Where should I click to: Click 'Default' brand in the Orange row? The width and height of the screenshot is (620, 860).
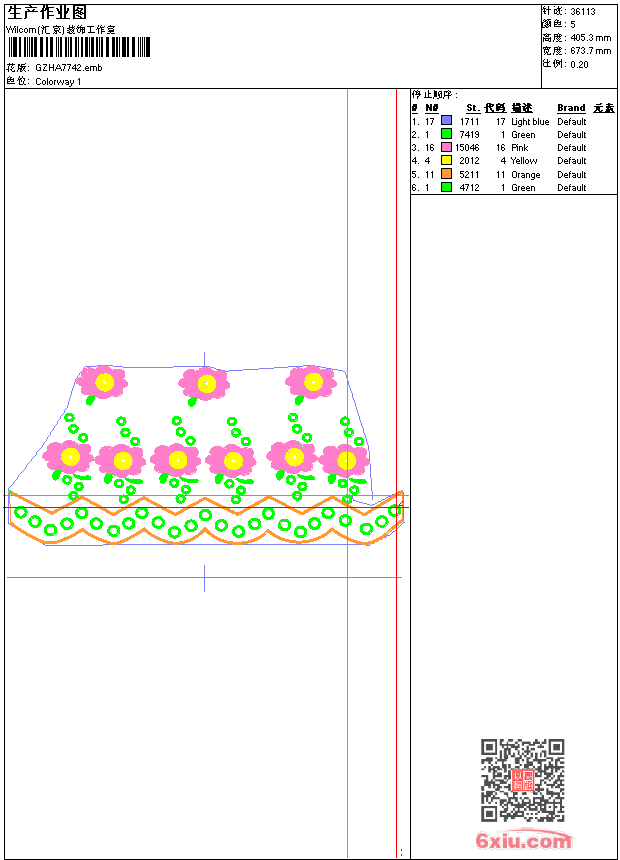coord(572,175)
